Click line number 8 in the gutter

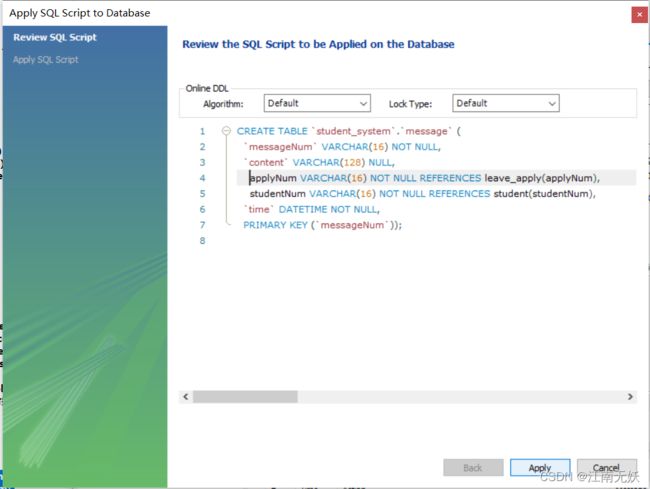(x=202, y=241)
